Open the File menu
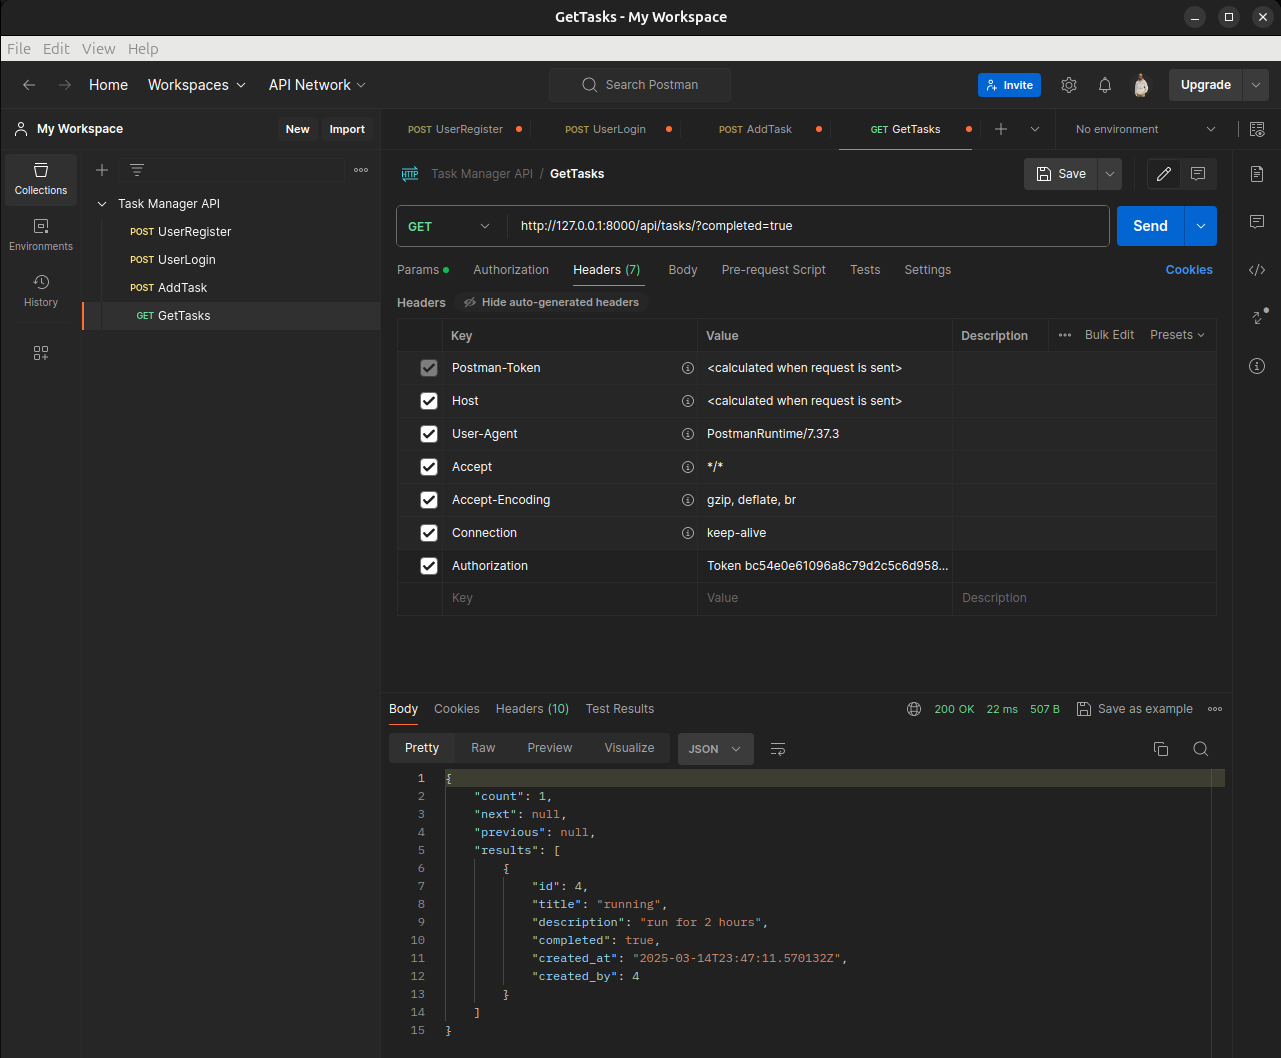Viewport: 1281px width, 1058px height. 19,49
